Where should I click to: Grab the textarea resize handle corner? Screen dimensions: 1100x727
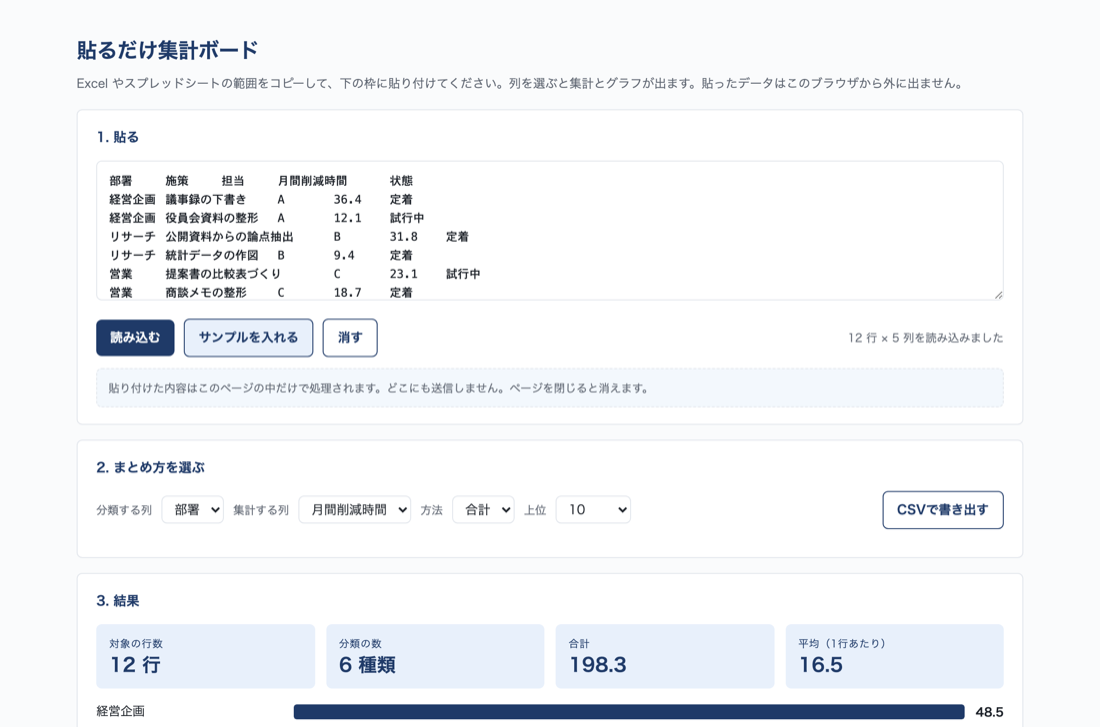[x=998, y=295]
